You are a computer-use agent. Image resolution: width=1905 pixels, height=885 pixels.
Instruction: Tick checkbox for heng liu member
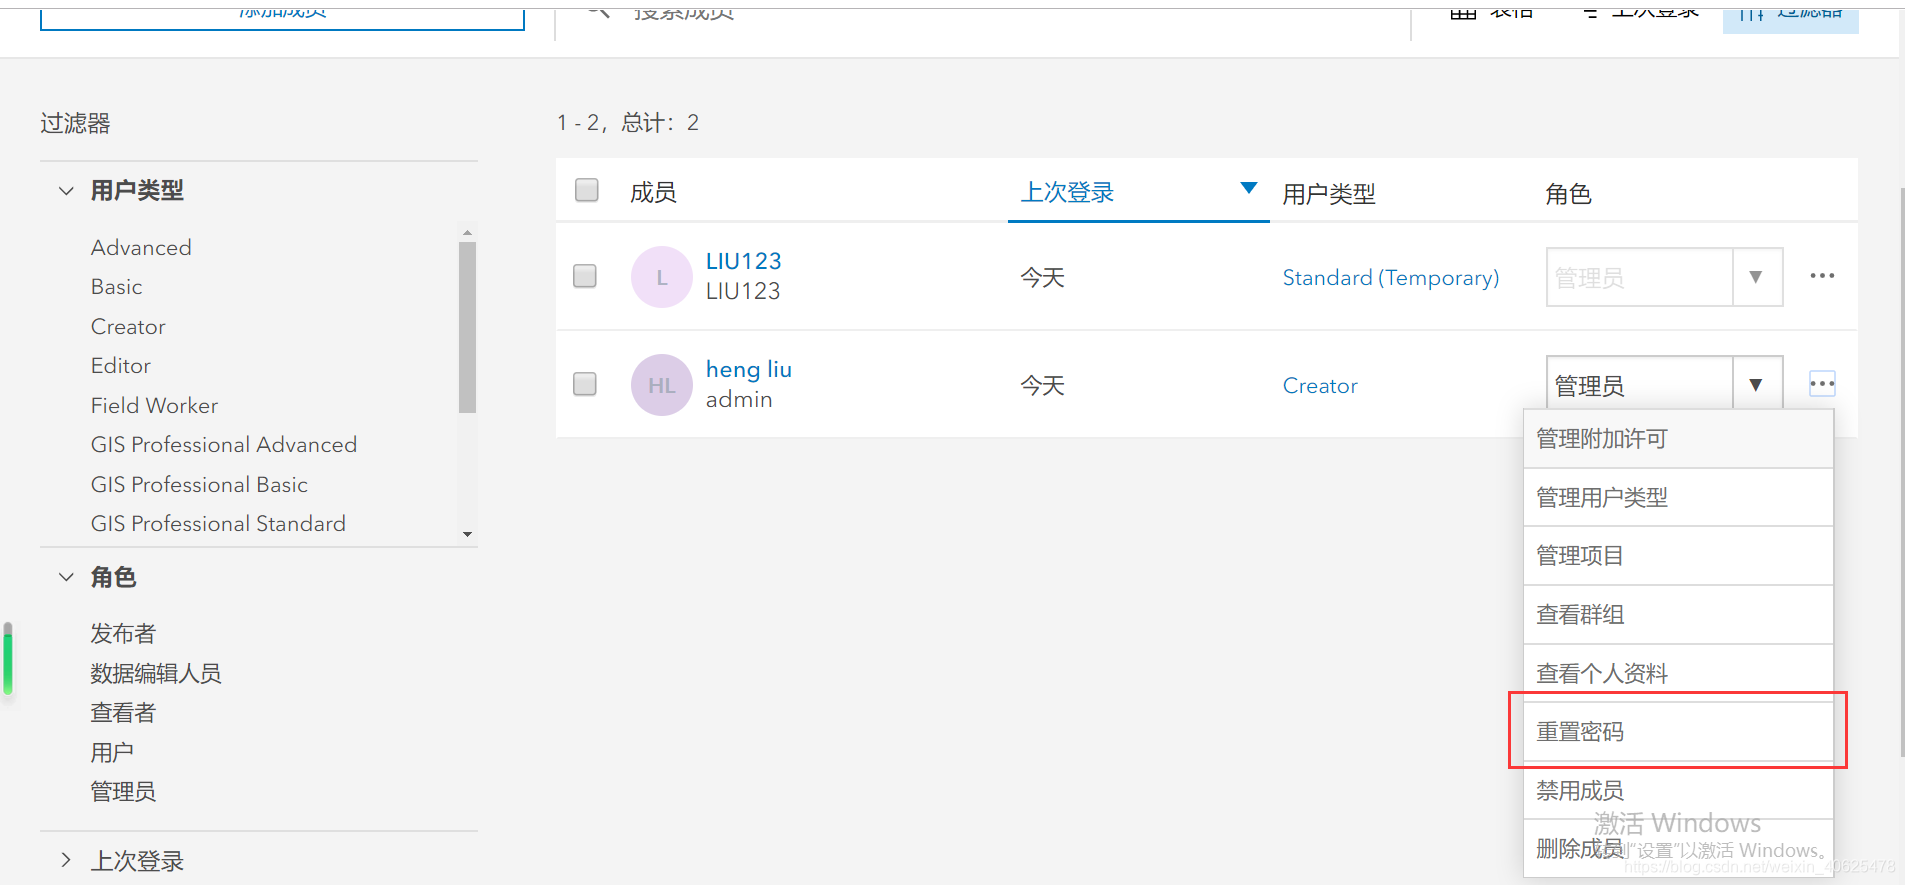(585, 384)
